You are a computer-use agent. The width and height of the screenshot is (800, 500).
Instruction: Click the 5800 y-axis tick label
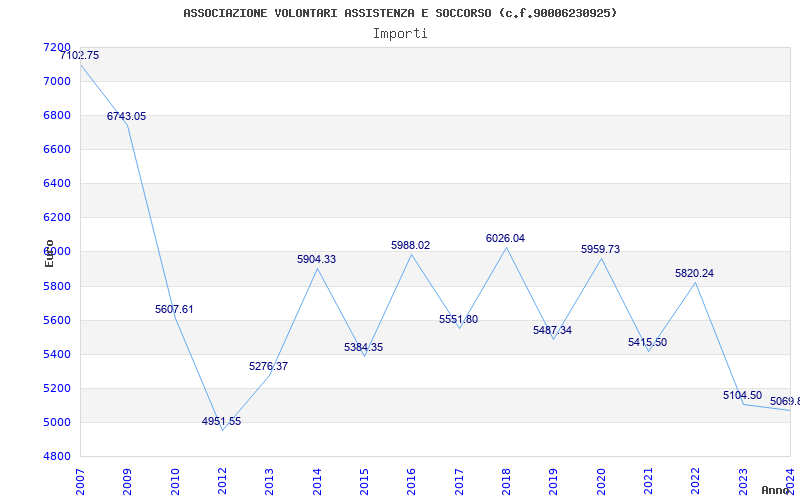click(57, 286)
